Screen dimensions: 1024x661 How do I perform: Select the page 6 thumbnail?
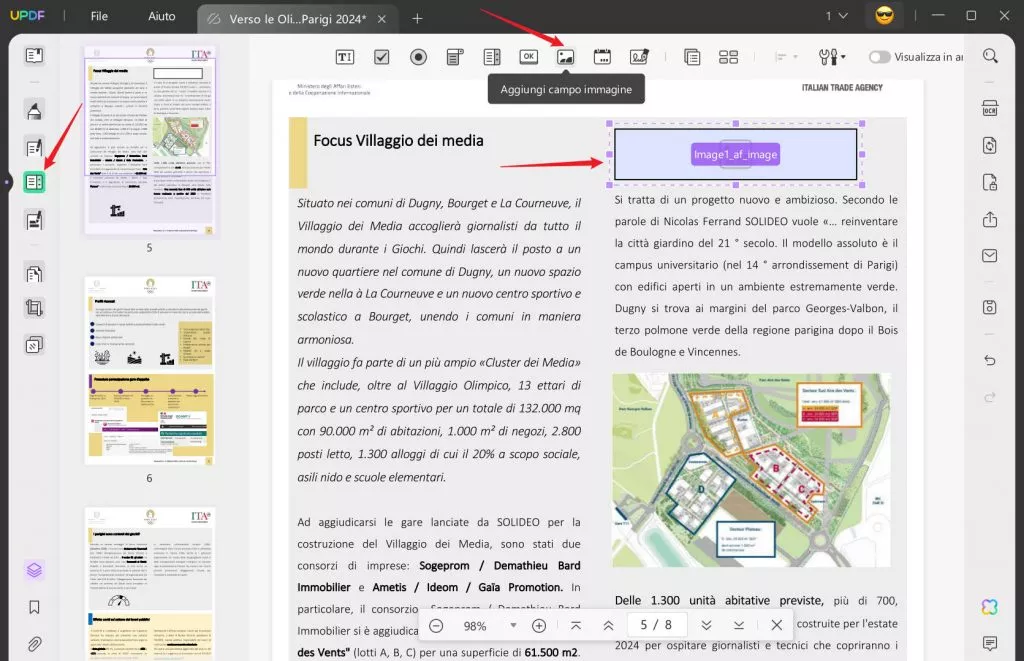click(150, 370)
